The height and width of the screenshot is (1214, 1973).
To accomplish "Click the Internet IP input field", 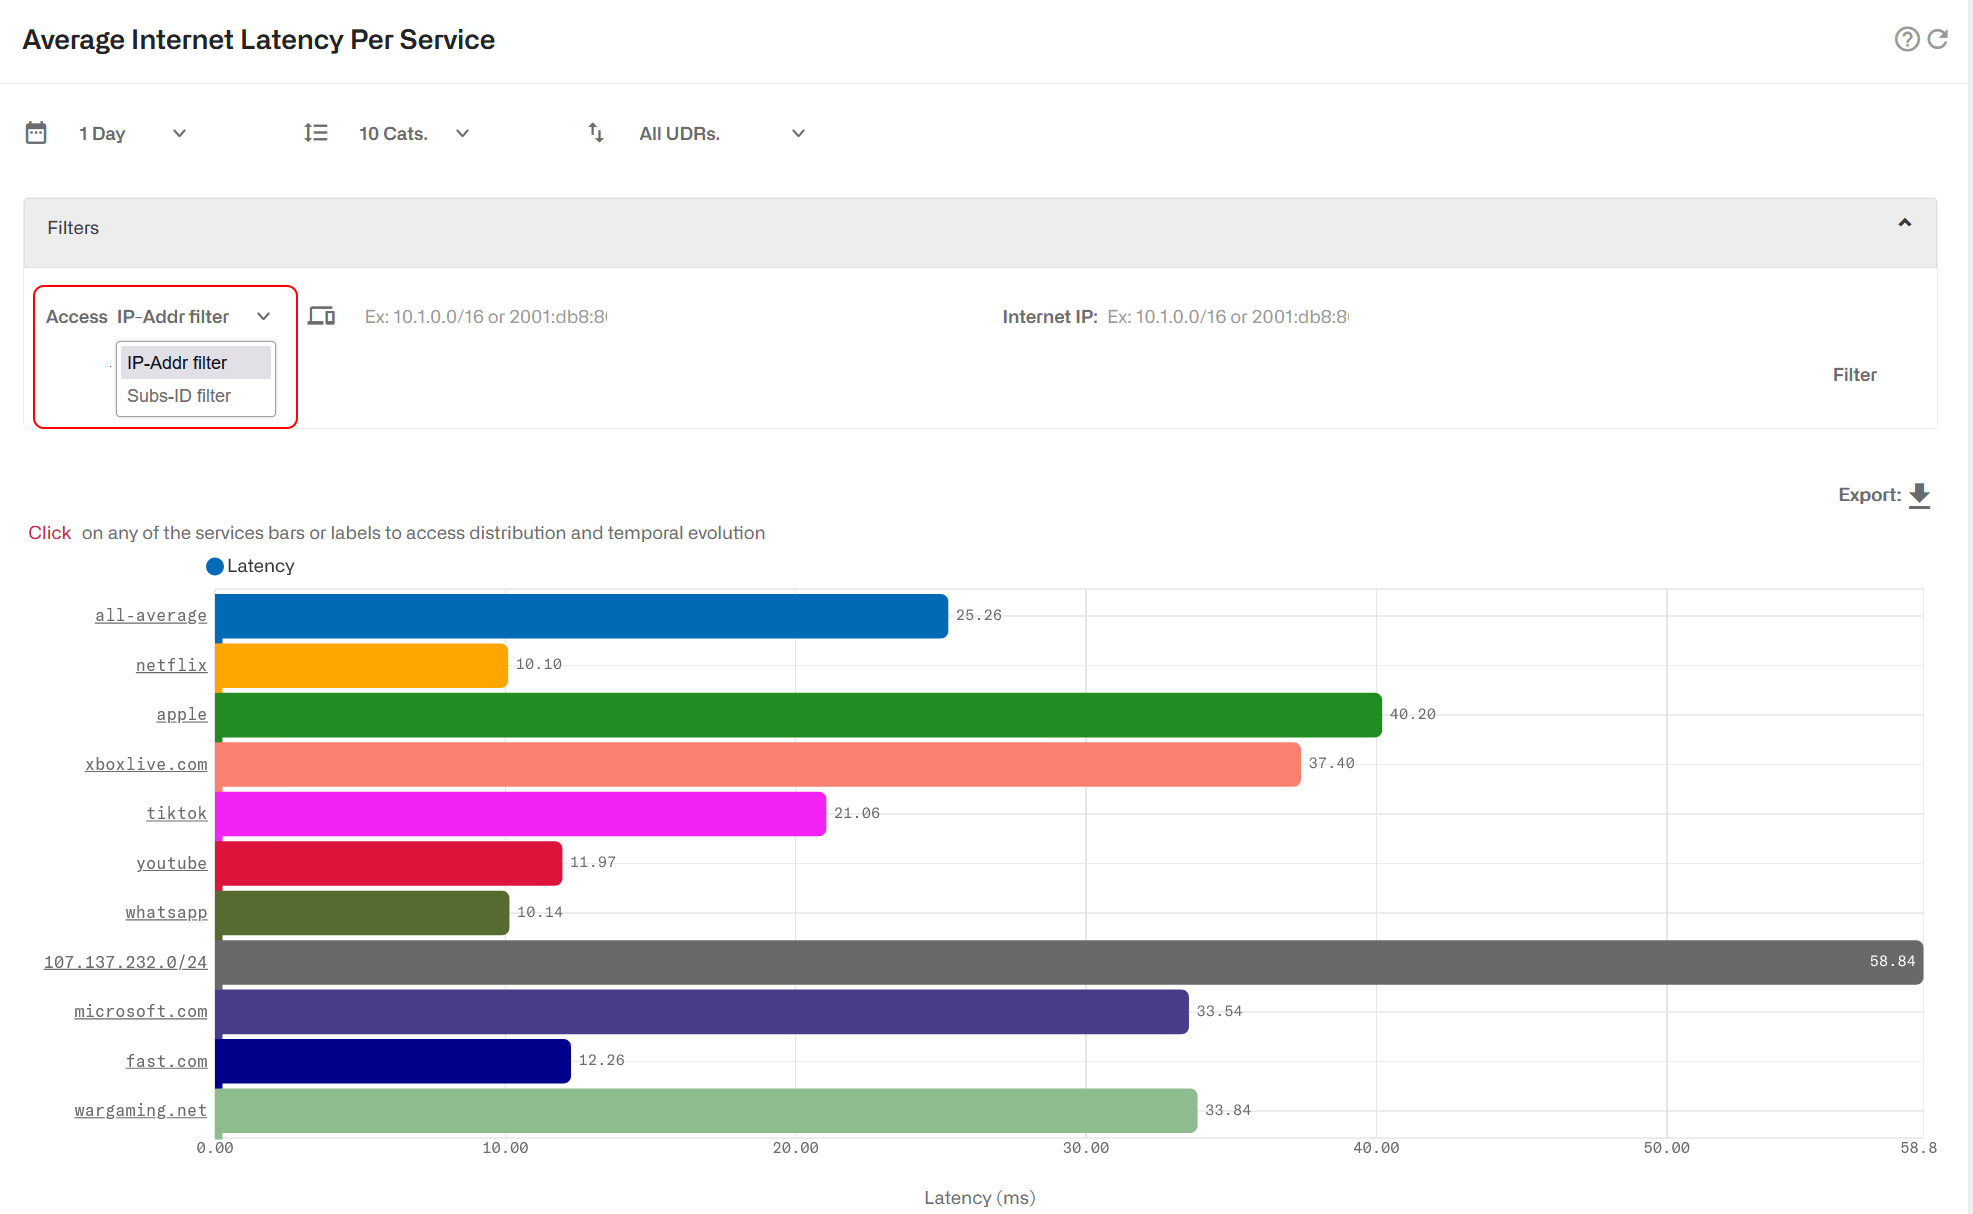I will tap(1228, 317).
